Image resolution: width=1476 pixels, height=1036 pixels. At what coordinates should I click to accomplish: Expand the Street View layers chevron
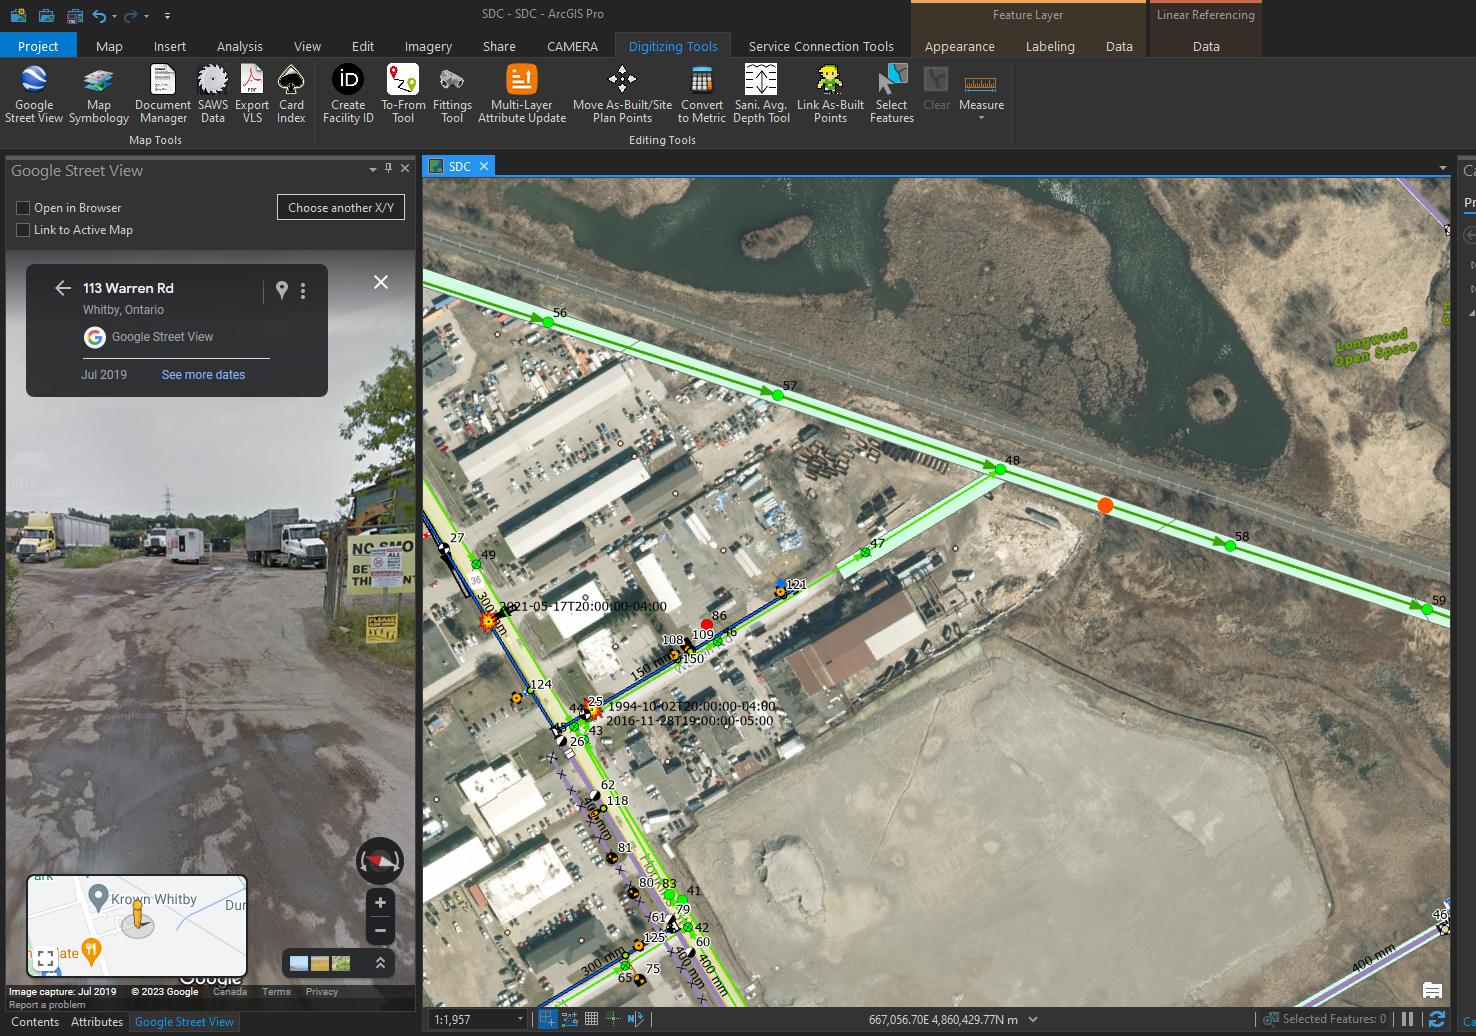380,963
